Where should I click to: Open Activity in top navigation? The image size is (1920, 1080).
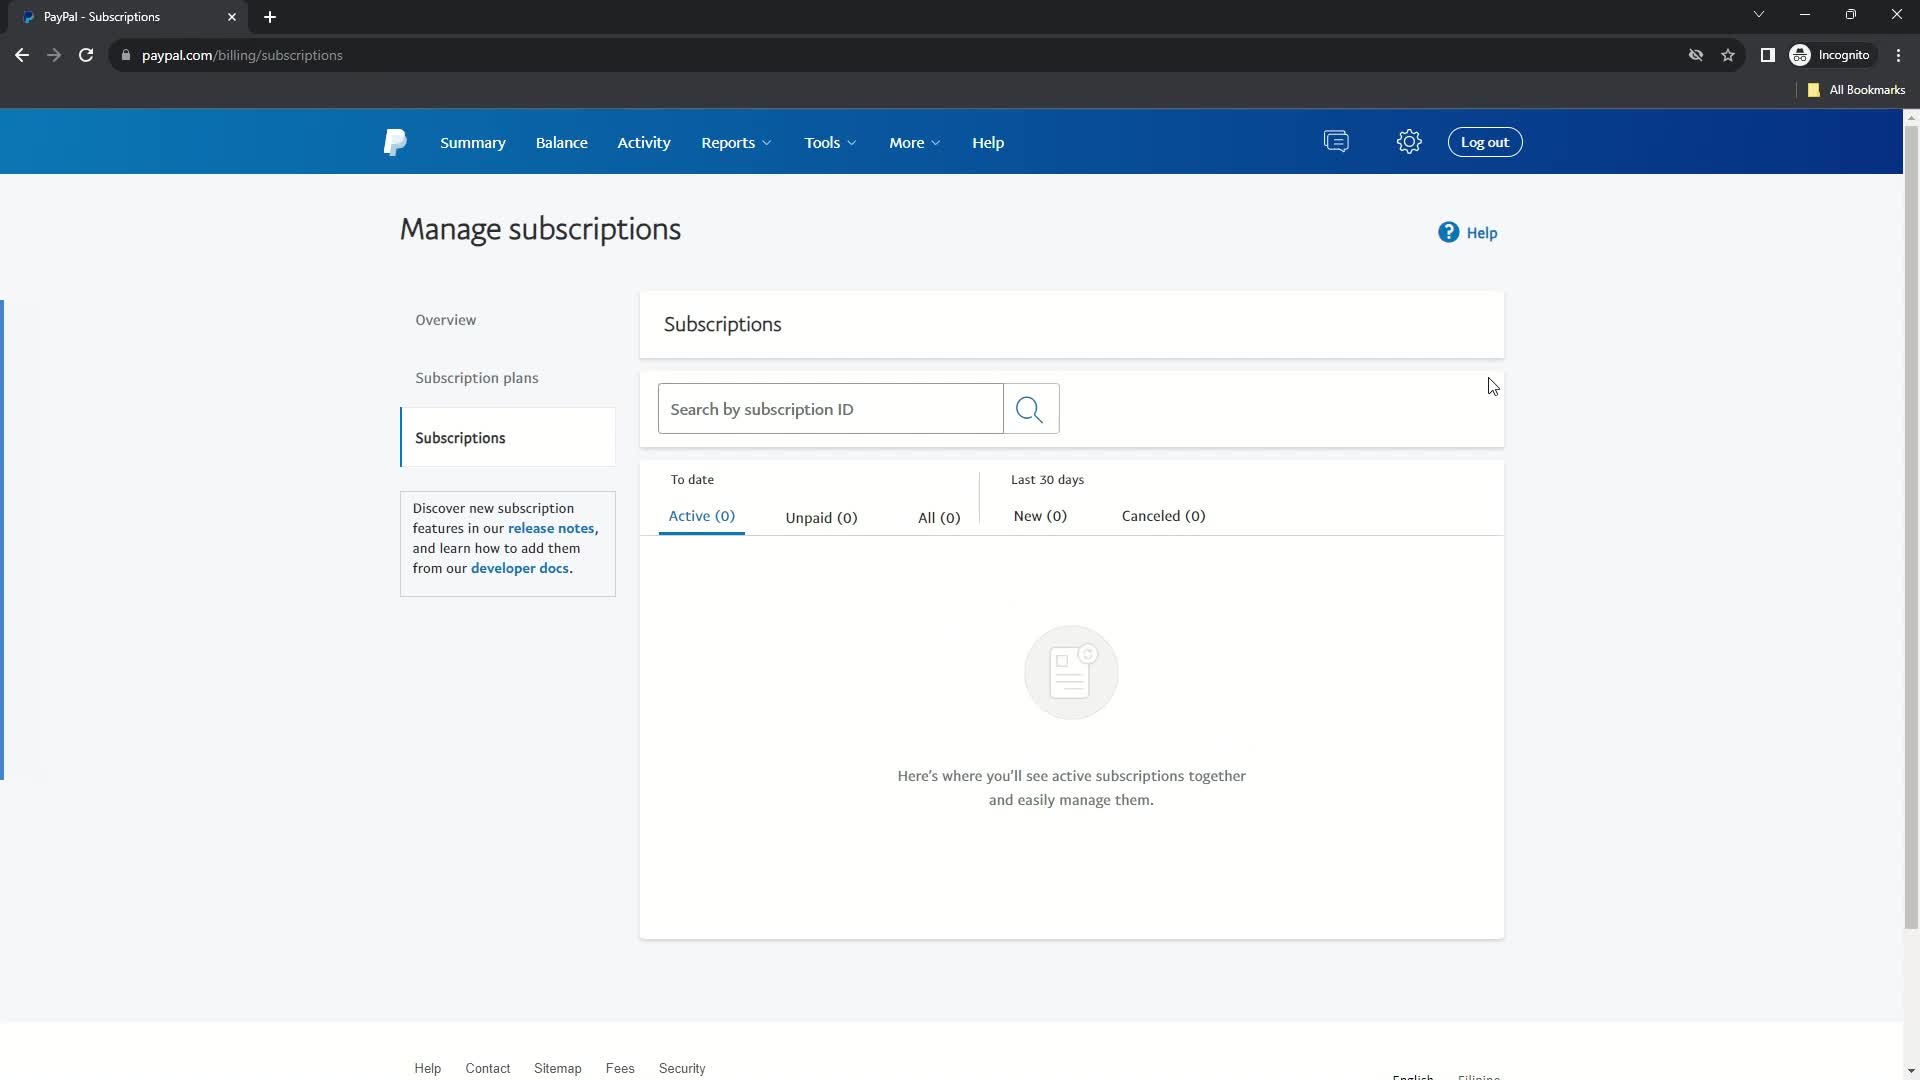pos(644,142)
